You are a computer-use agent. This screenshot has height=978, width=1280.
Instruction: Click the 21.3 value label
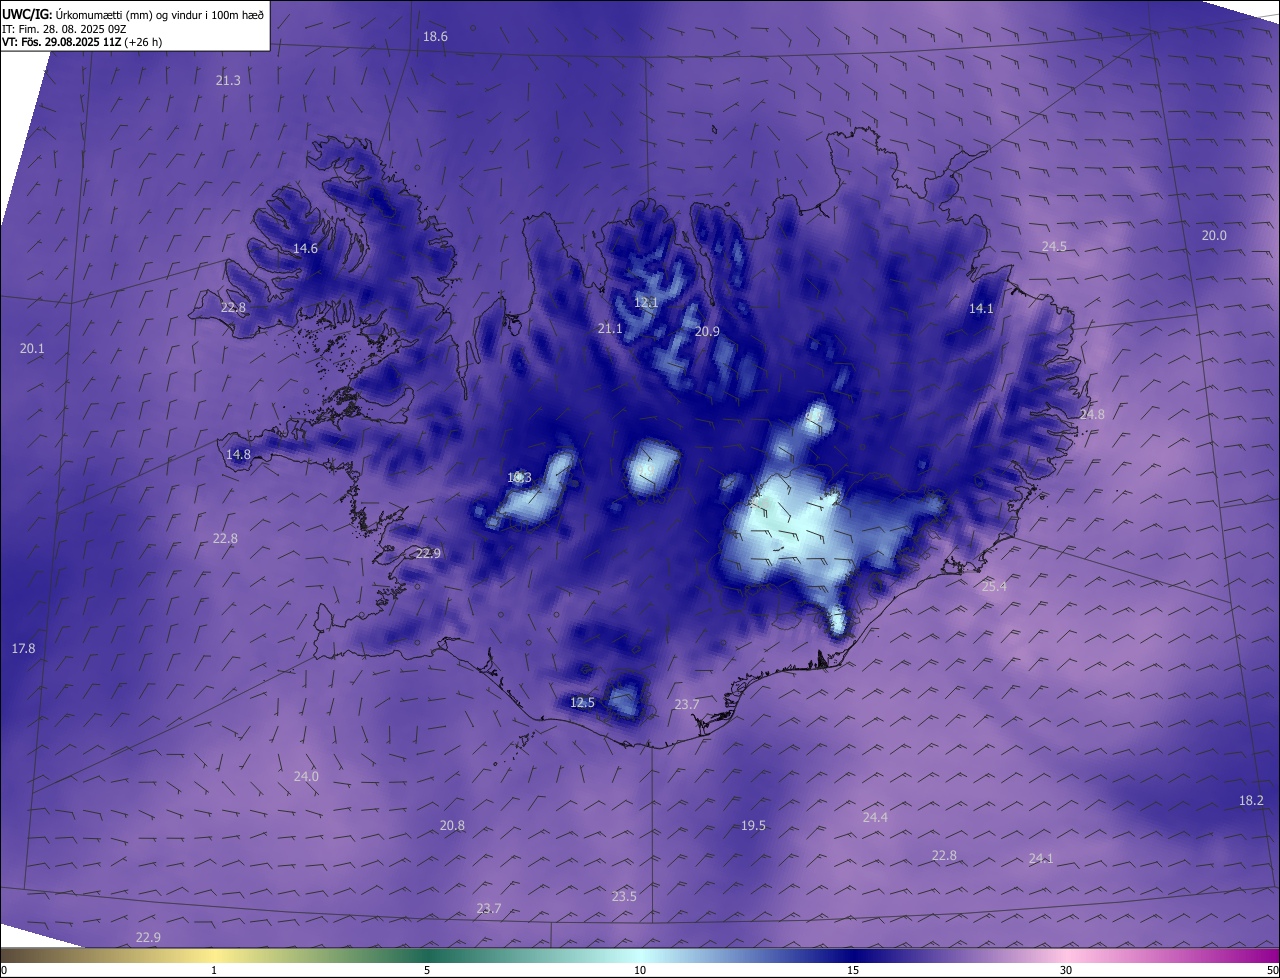(x=228, y=80)
